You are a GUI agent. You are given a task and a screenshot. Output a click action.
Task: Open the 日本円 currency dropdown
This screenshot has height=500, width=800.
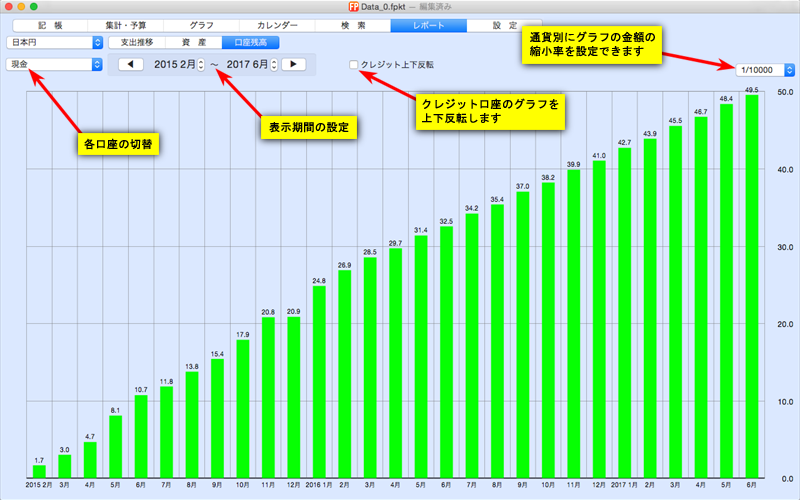pos(54,43)
